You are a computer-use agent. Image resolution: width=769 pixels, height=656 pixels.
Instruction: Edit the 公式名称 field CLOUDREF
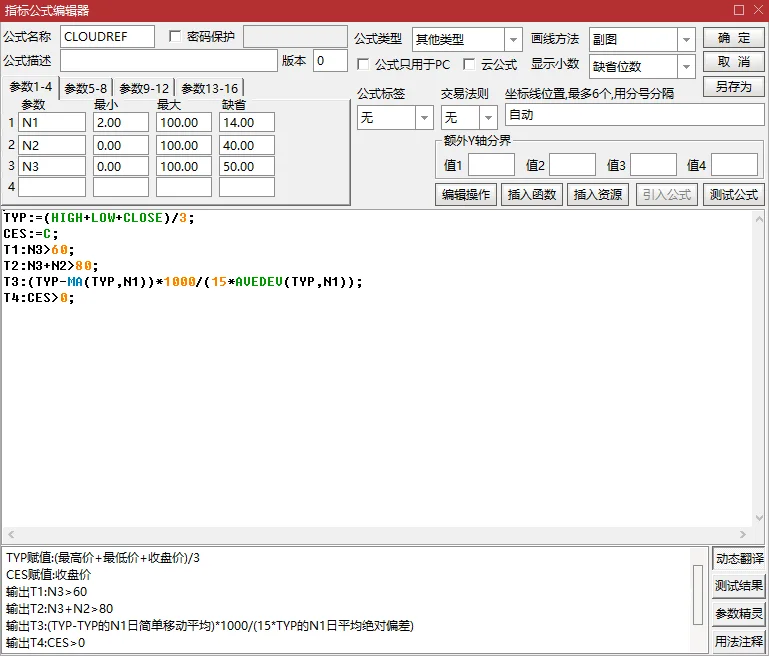107,37
